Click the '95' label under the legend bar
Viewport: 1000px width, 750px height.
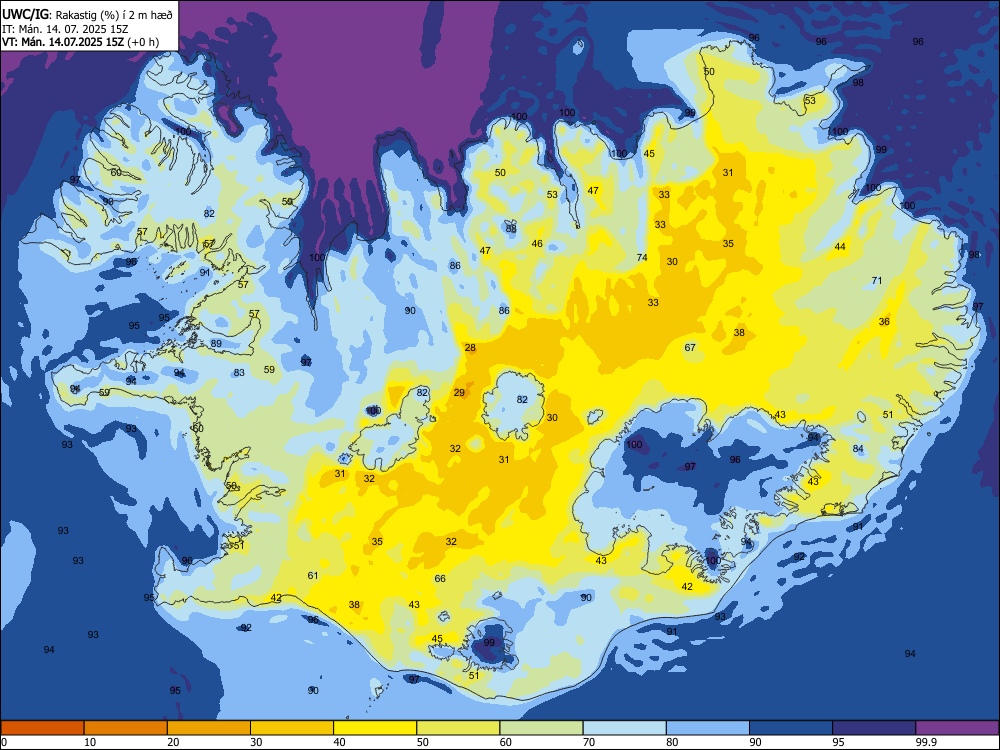[x=839, y=742]
